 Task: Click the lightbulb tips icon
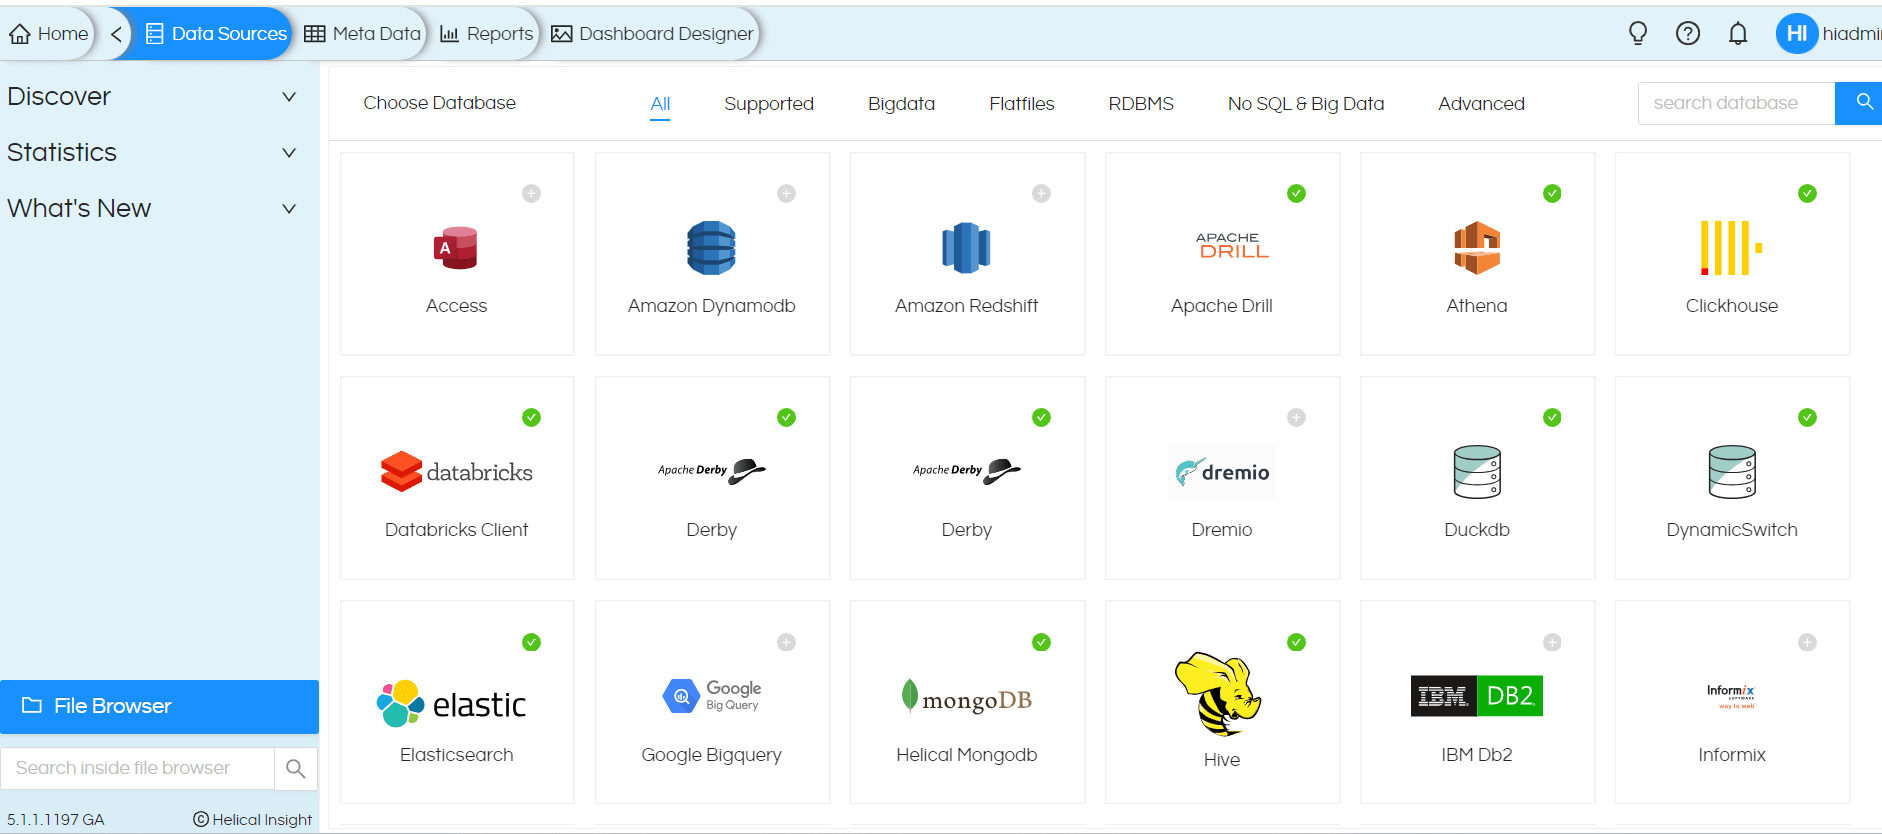pyautogui.click(x=1638, y=34)
